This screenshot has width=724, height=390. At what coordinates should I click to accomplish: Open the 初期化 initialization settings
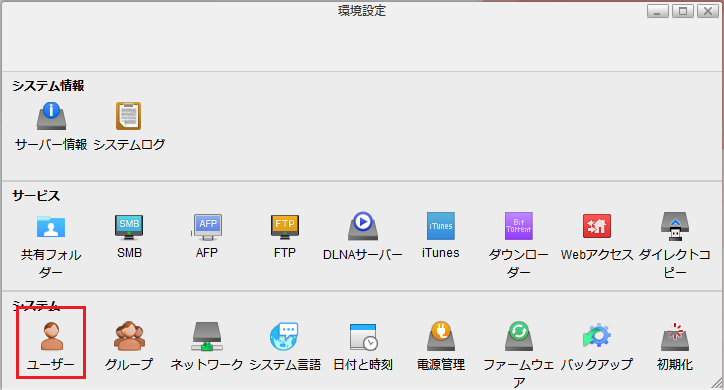click(x=675, y=336)
